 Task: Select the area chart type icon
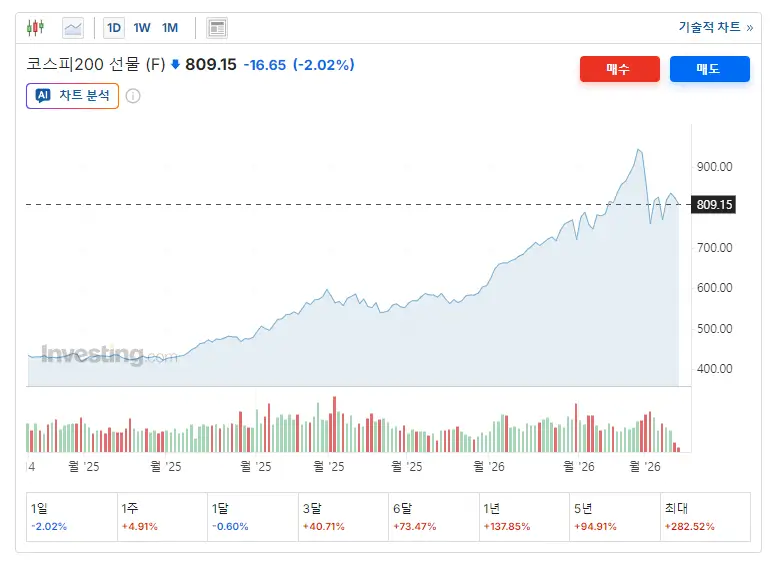73,28
